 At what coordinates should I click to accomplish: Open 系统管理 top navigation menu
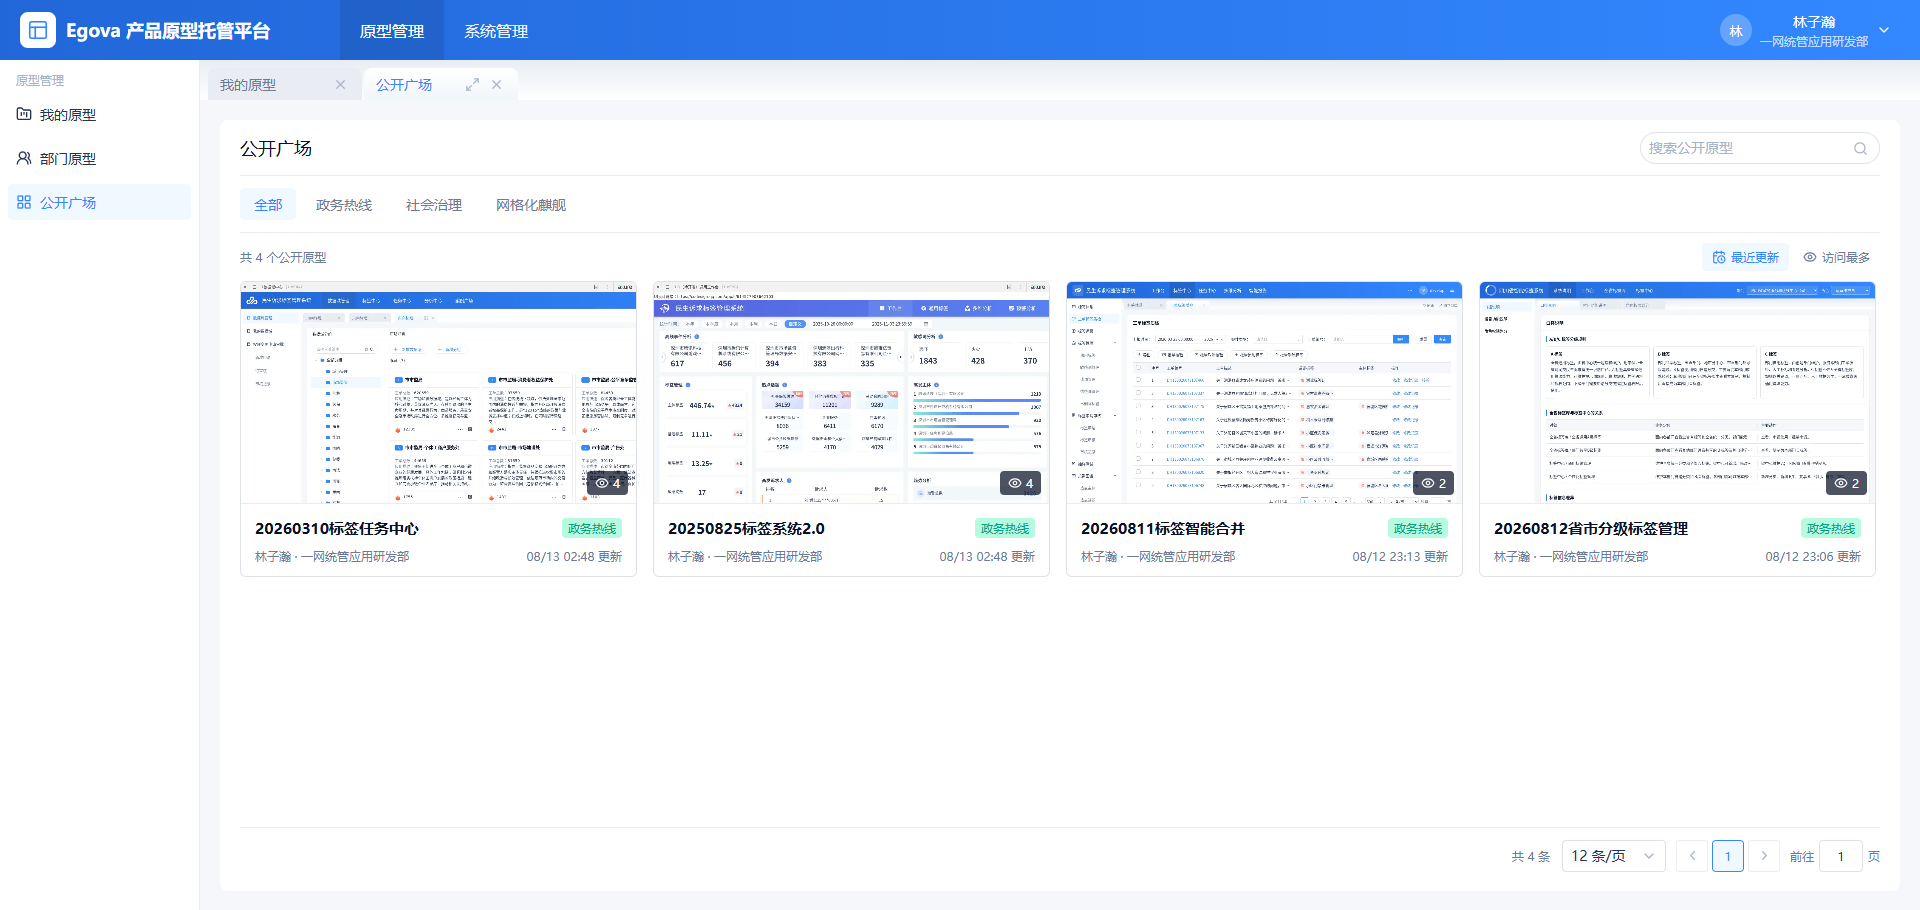click(496, 31)
